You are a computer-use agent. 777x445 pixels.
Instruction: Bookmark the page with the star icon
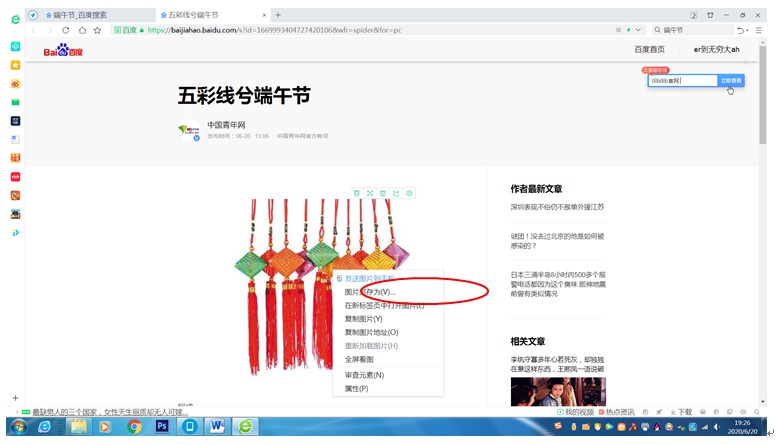tap(96, 30)
